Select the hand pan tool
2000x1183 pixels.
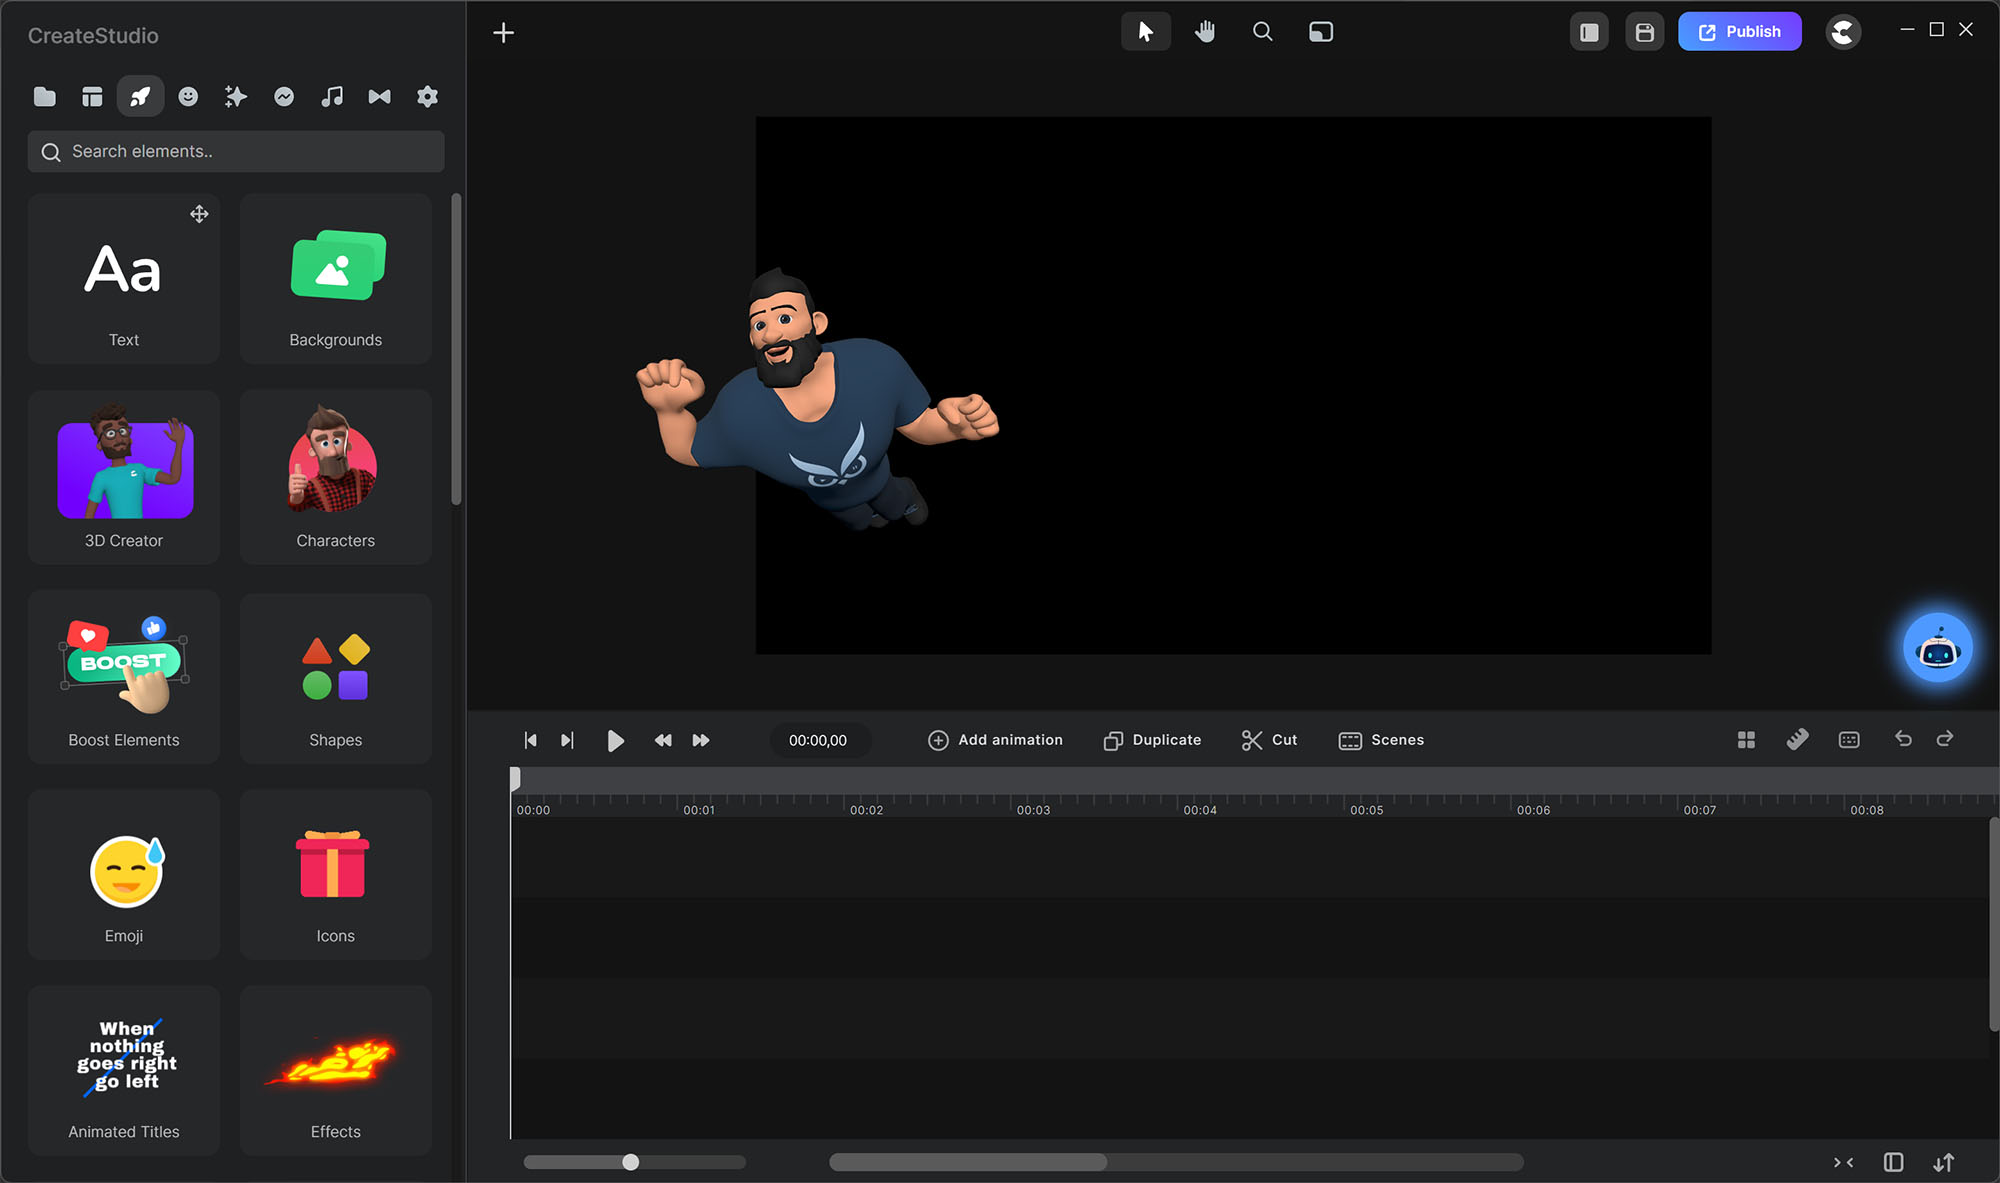point(1204,32)
